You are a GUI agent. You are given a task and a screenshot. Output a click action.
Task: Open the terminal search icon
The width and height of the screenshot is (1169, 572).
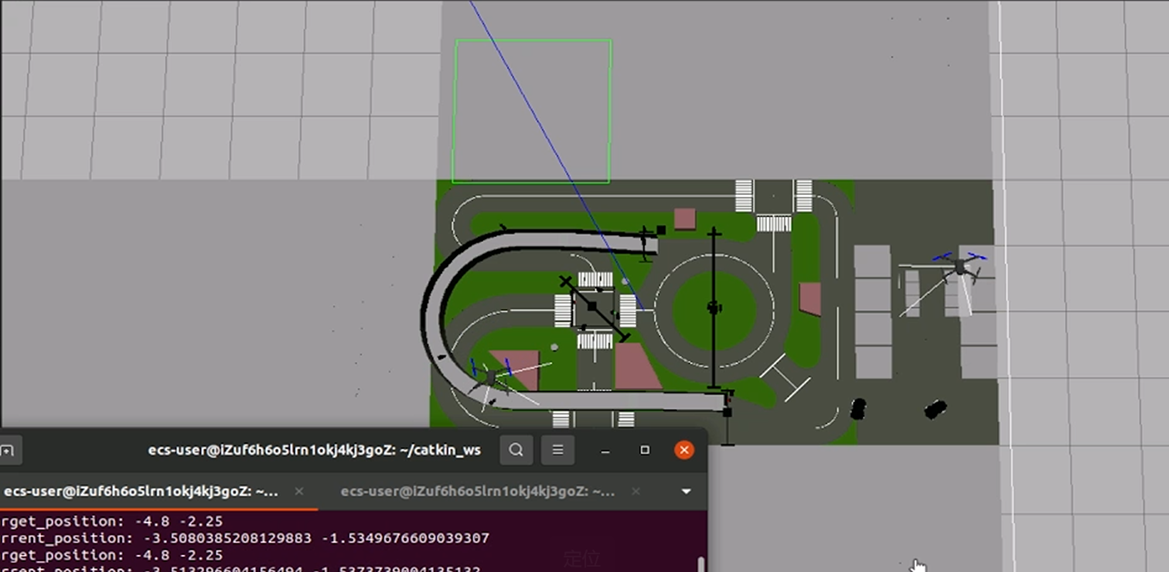click(x=516, y=450)
